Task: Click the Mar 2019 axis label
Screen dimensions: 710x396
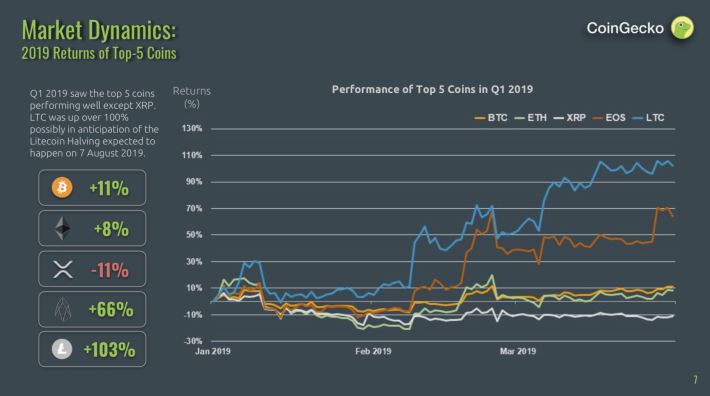Action: pyautogui.click(x=518, y=351)
